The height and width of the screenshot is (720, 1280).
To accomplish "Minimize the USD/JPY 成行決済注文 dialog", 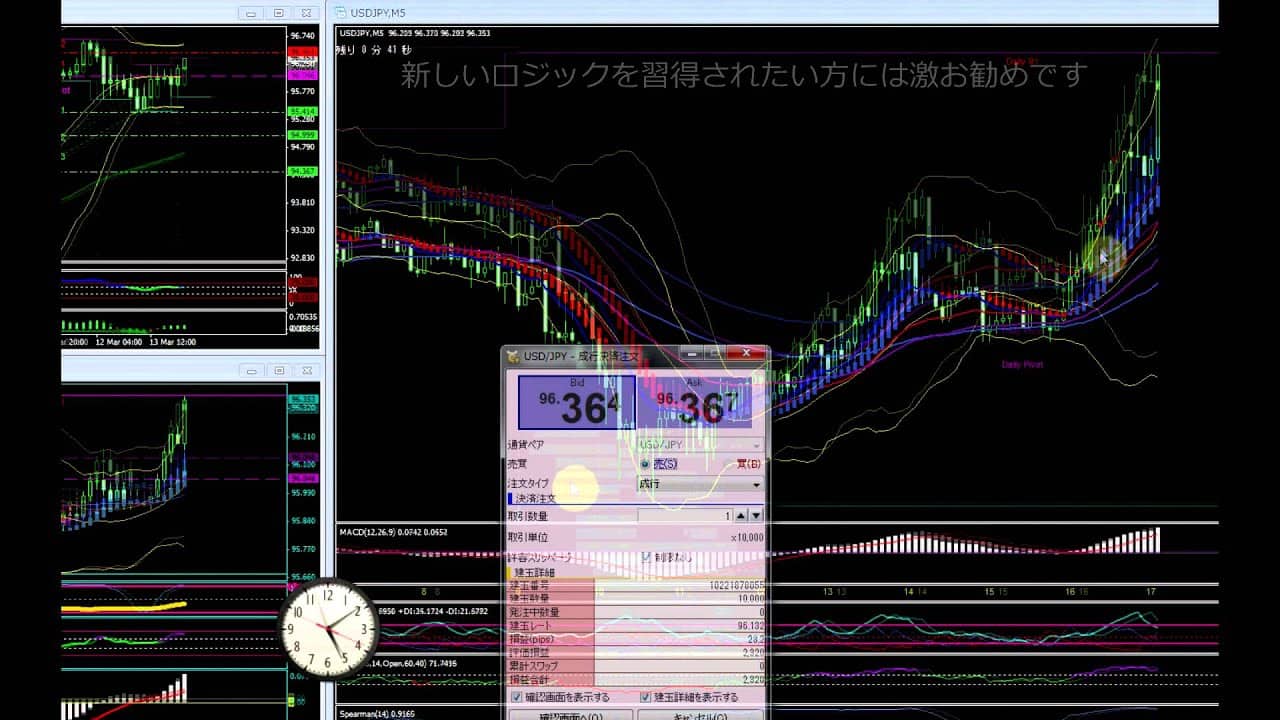I will click(690, 354).
